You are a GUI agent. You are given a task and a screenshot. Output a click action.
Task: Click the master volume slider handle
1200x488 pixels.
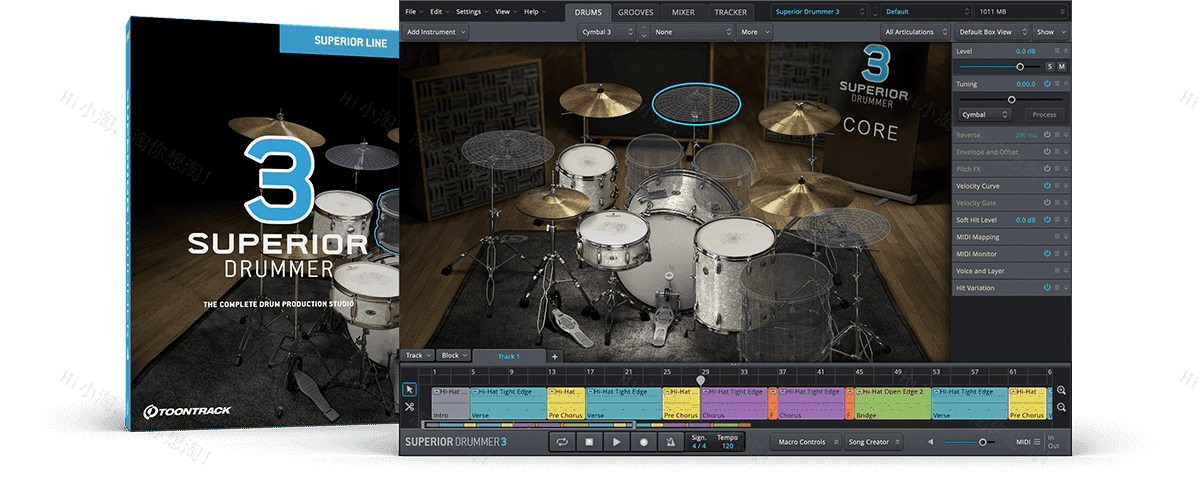[x=983, y=442]
